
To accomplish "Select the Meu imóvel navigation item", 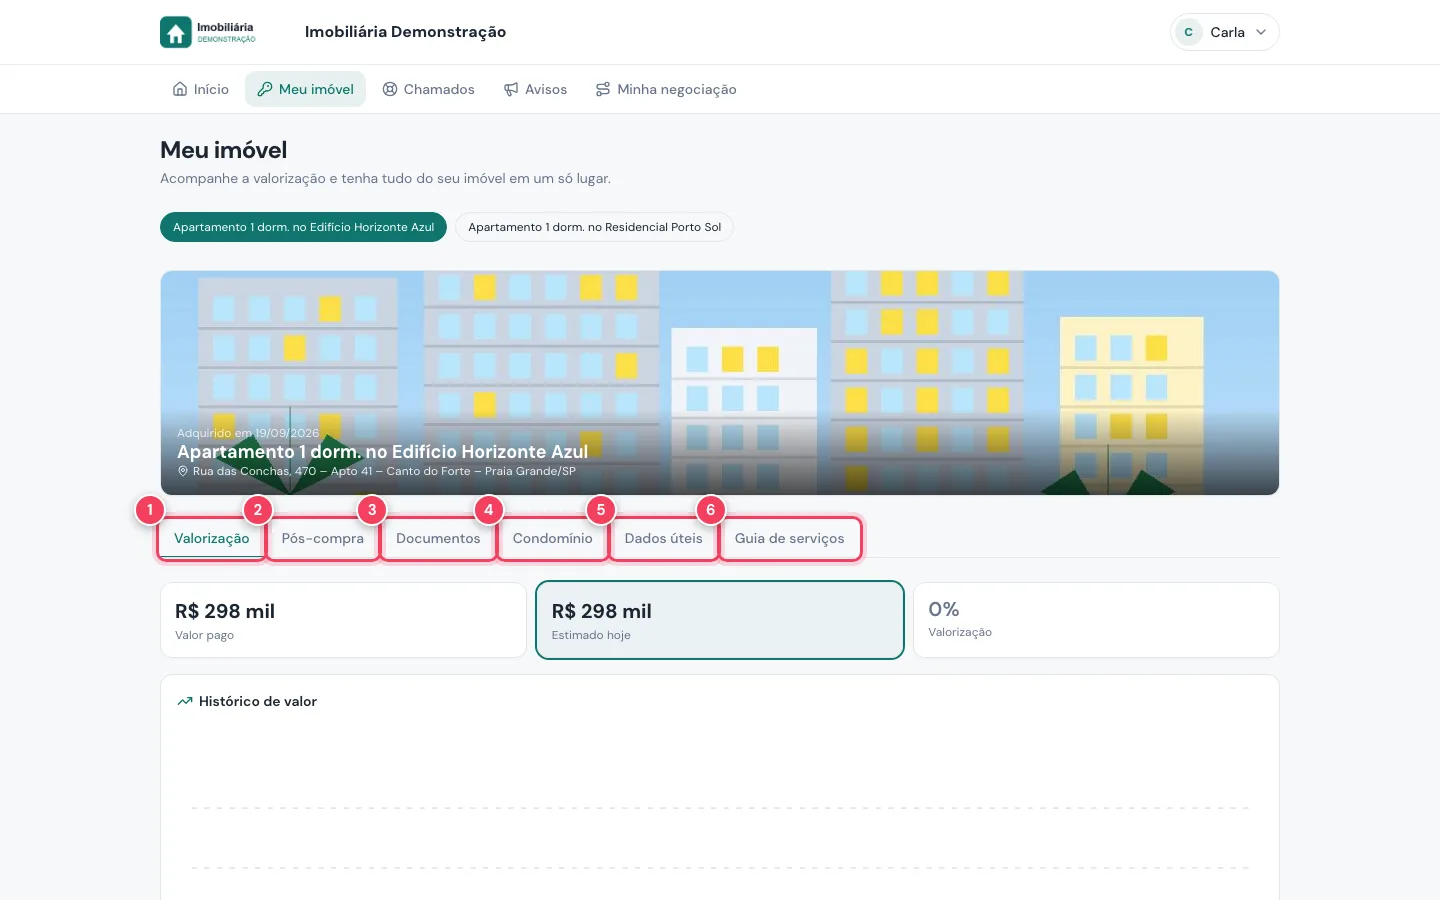I will (306, 89).
